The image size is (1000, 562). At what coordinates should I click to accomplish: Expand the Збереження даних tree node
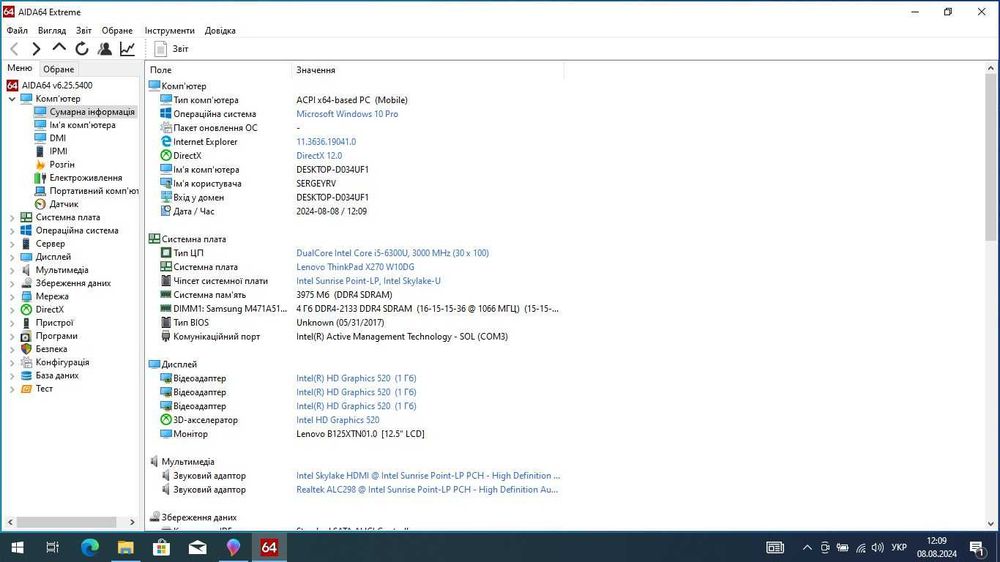point(11,283)
